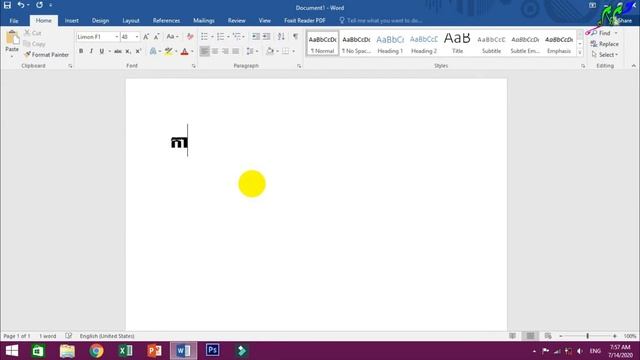Apply paragraph shading

pyautogui.click(x=270, y=51)
